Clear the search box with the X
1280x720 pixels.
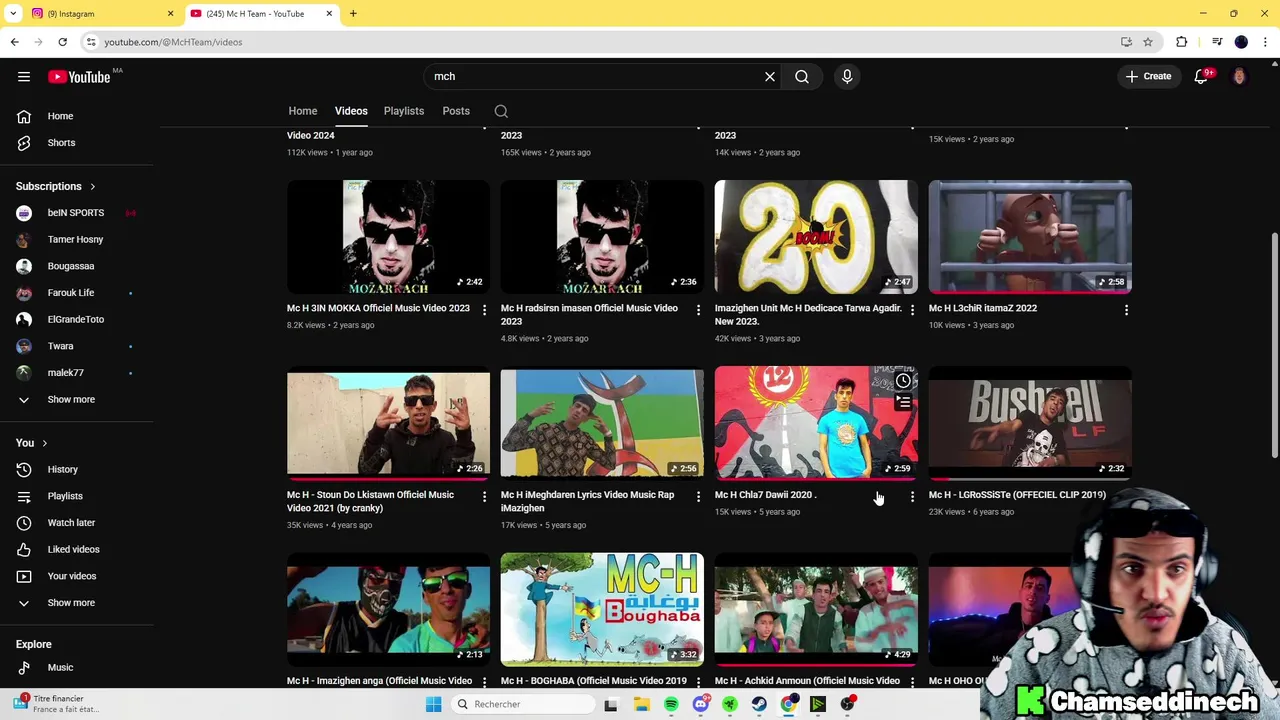770,76
